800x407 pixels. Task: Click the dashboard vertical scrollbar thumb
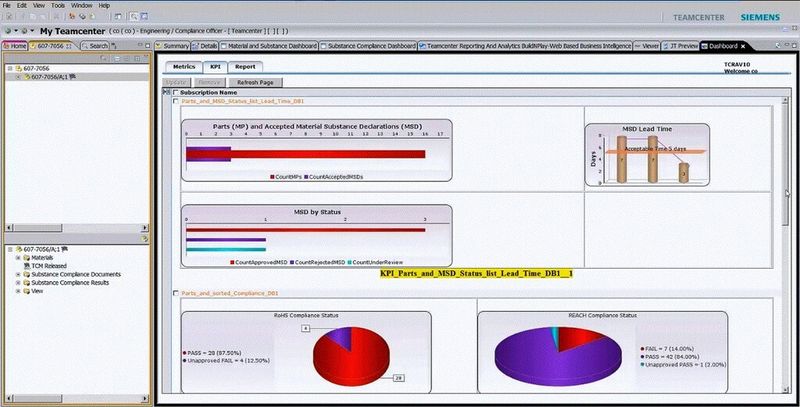(786, 163)
